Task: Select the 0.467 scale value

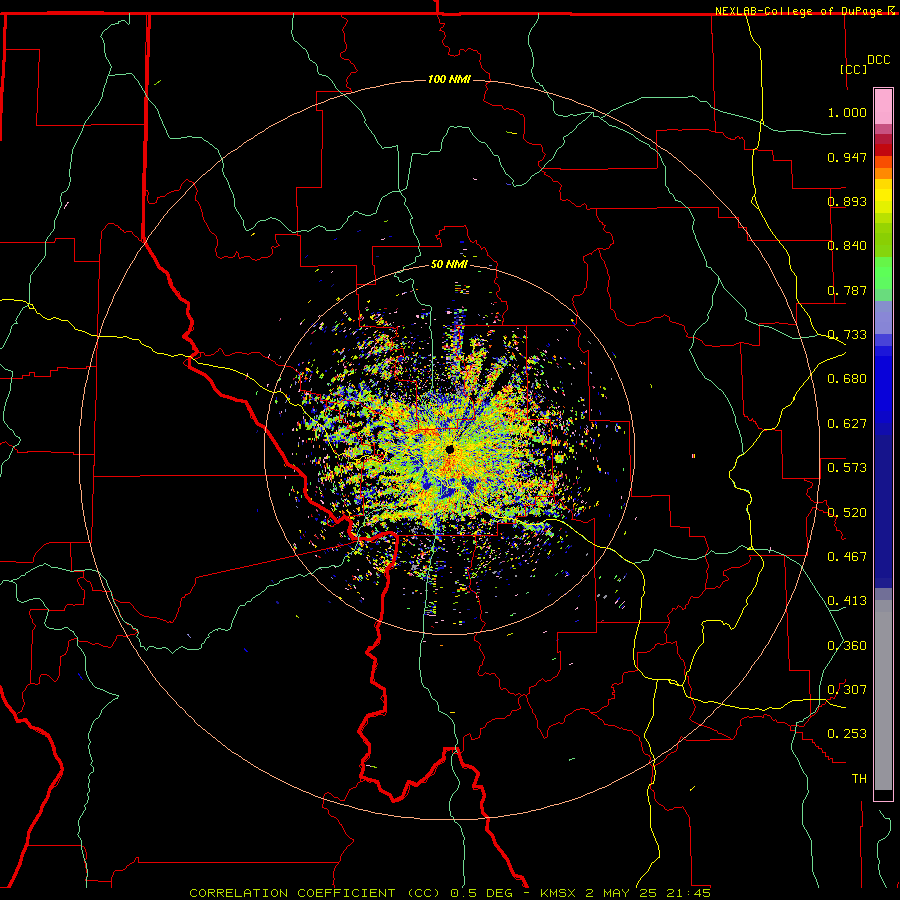Action: click(847, 557)
